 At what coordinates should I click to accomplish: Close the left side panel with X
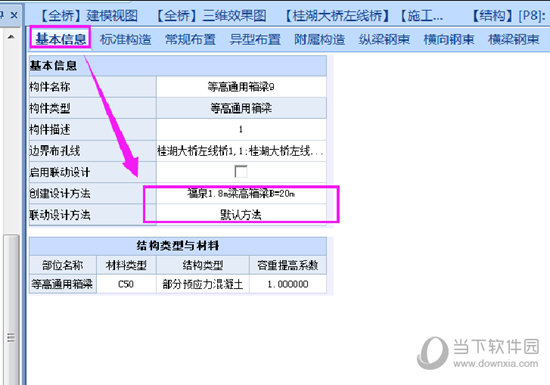coord(14,15)
